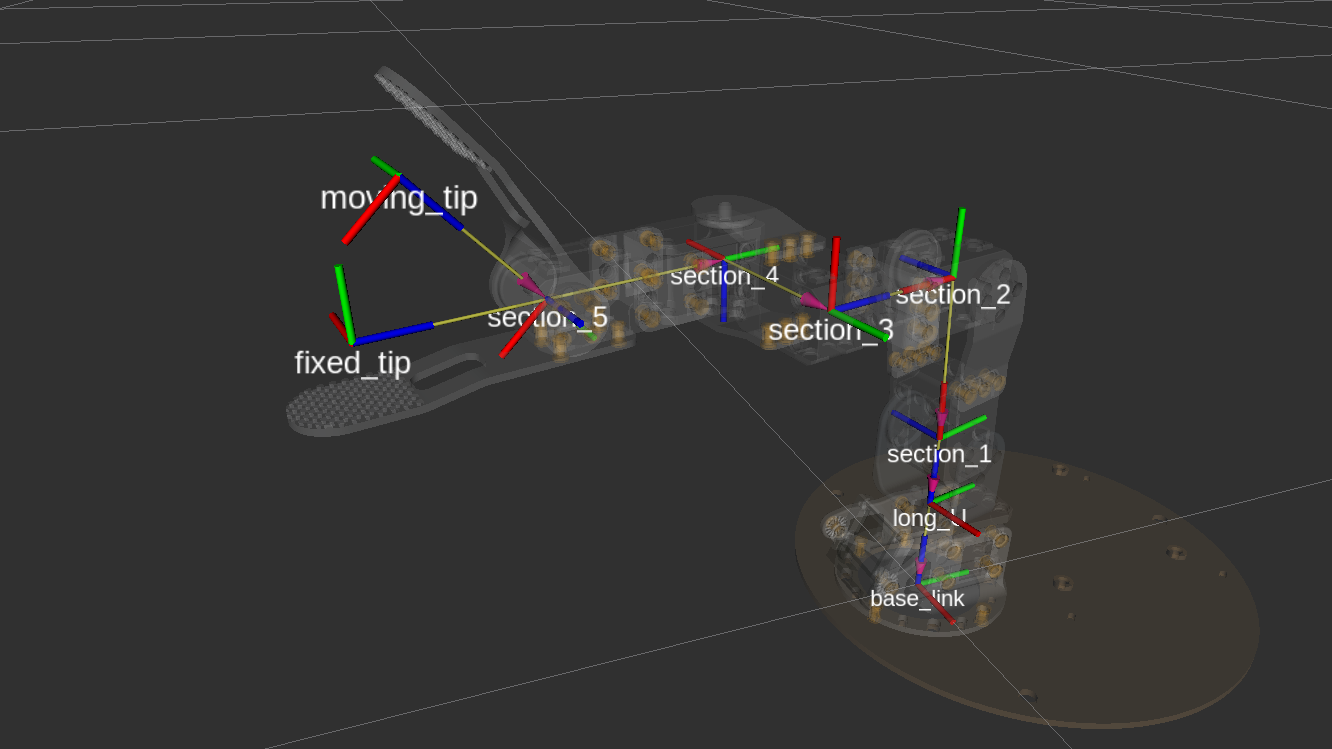Pick the tall green axis above section_2

point(958,240)
